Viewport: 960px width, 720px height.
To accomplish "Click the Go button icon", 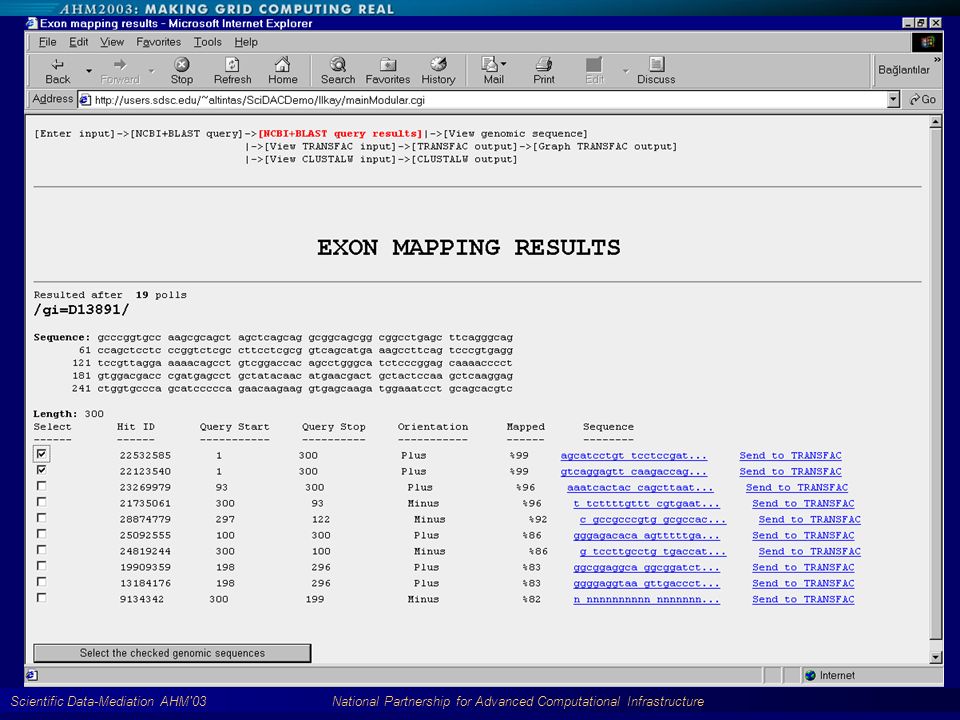I will point(923,99).
